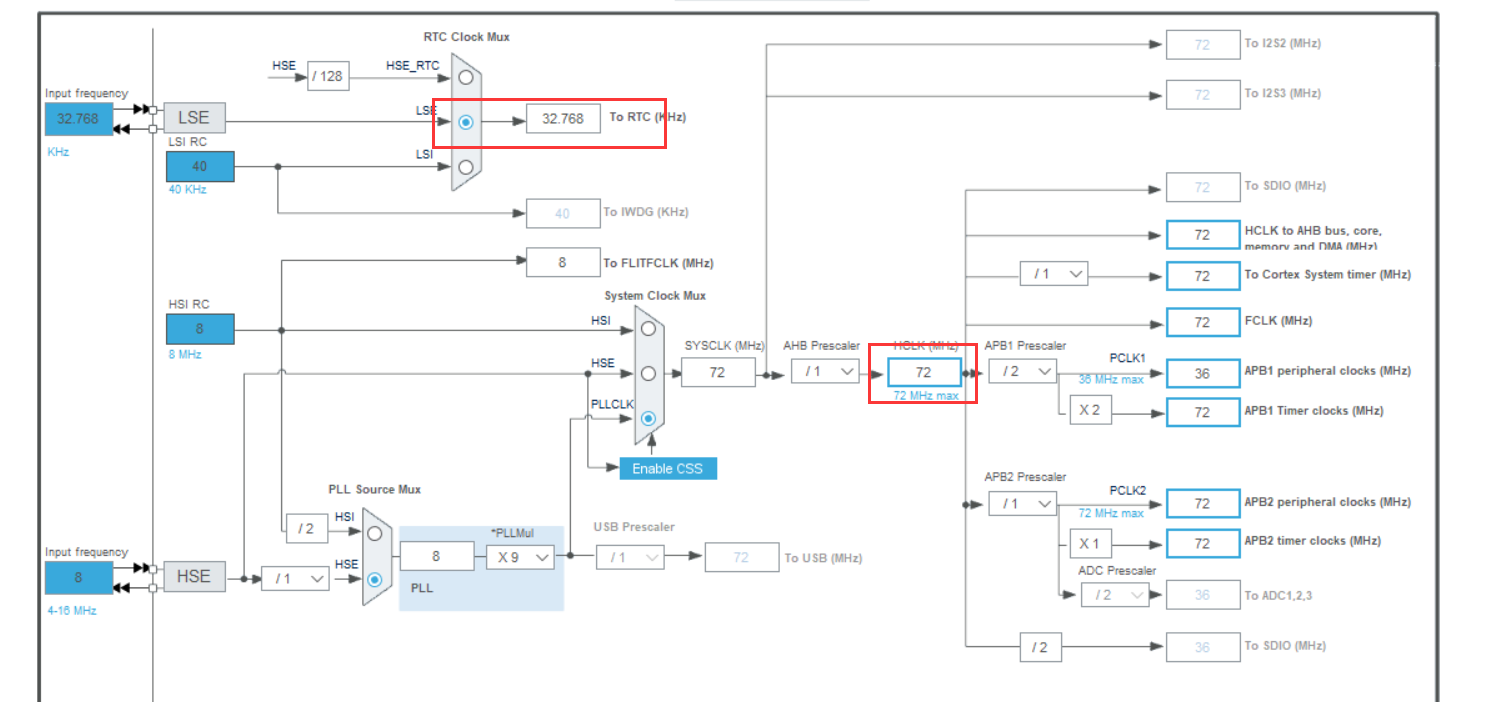Image resolution: width=1512 pixels, height=702 pixels.
Task: Open the APB1 Prescaler dropdown
Action: pos(1023,371)
